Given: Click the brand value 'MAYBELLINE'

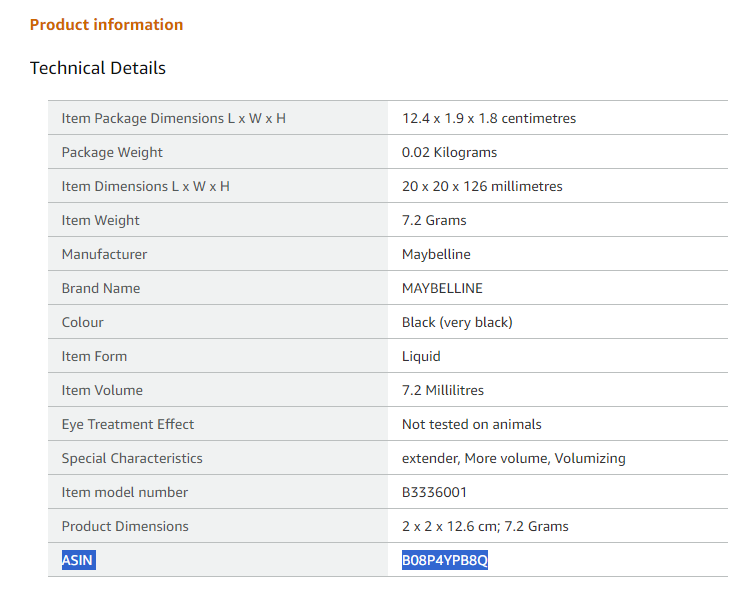Looking at the screenshot, I should tap(442, 288).
